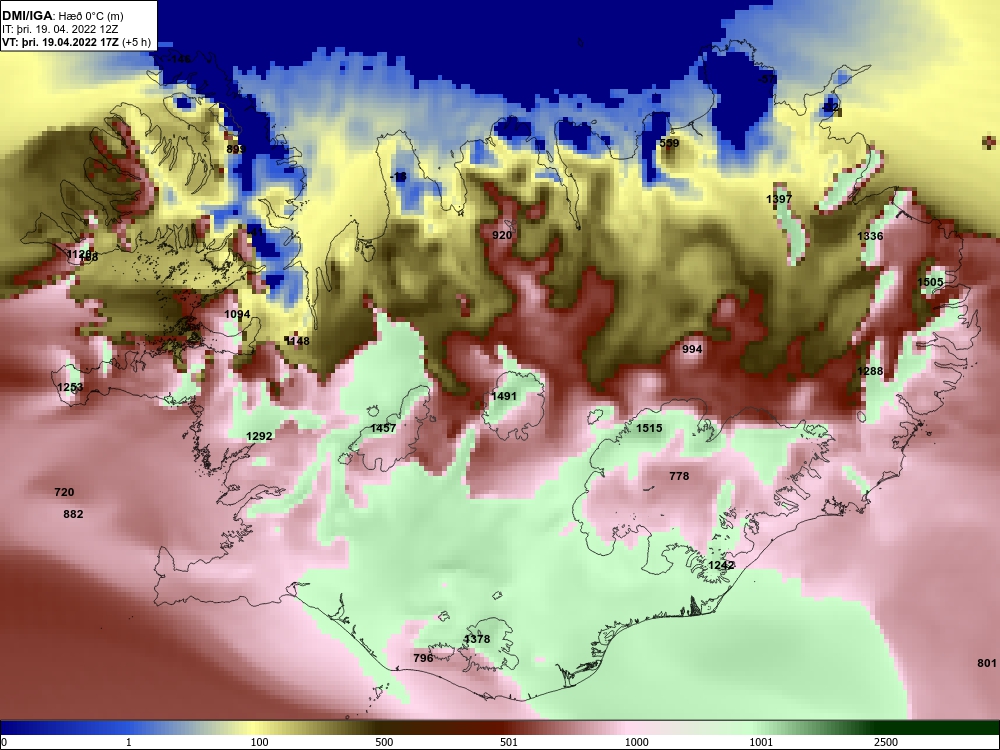This screenshot has height=750, width=1000.
Task: Click the value 1148 on the map
Action: (x=297, y=341)
